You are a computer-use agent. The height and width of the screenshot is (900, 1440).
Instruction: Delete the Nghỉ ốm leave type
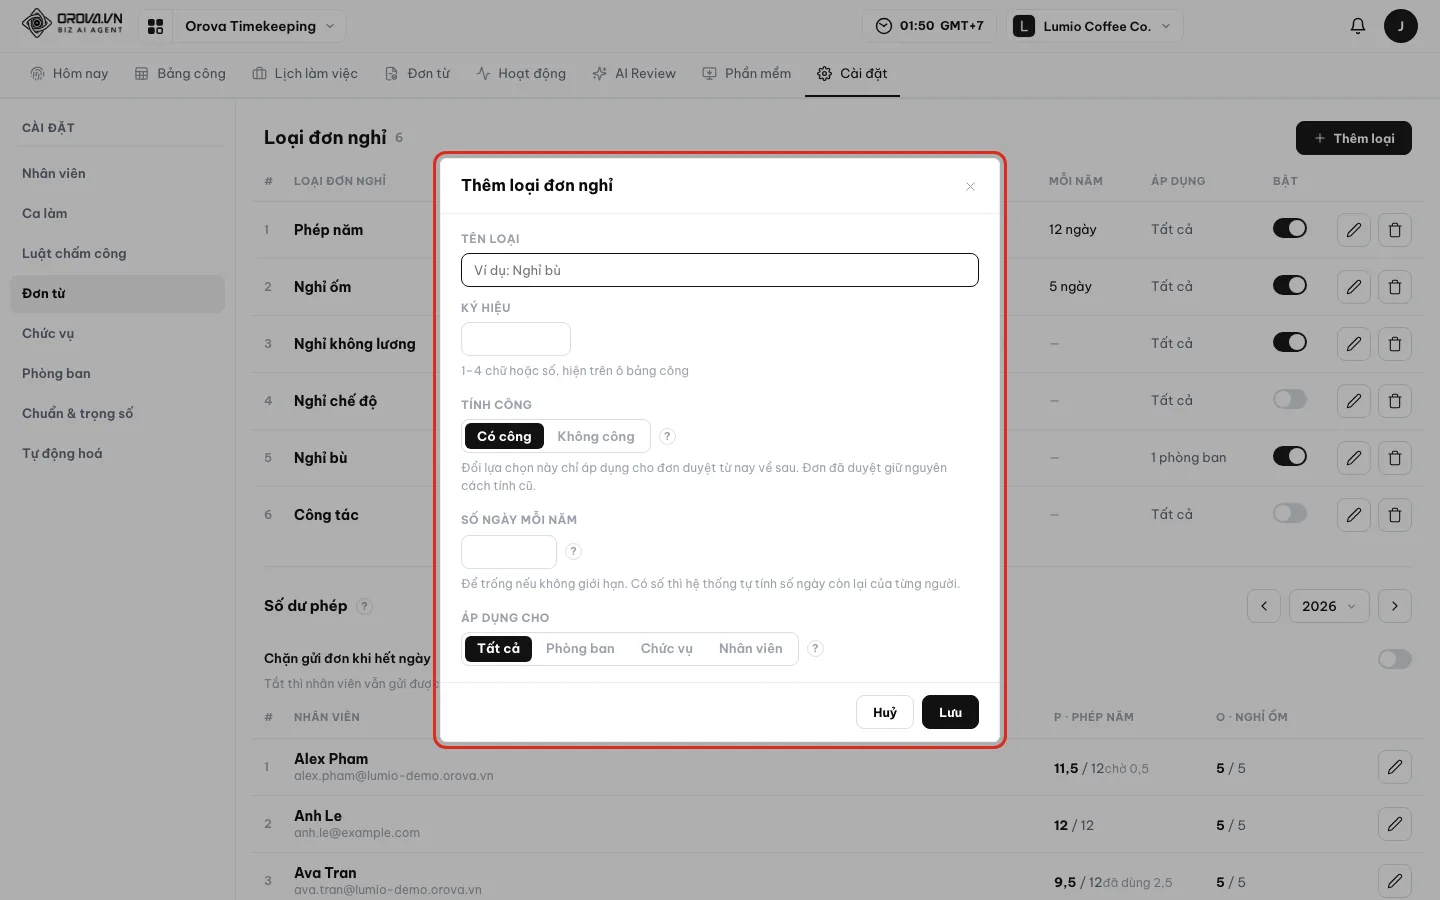[x=1394, y=287]
